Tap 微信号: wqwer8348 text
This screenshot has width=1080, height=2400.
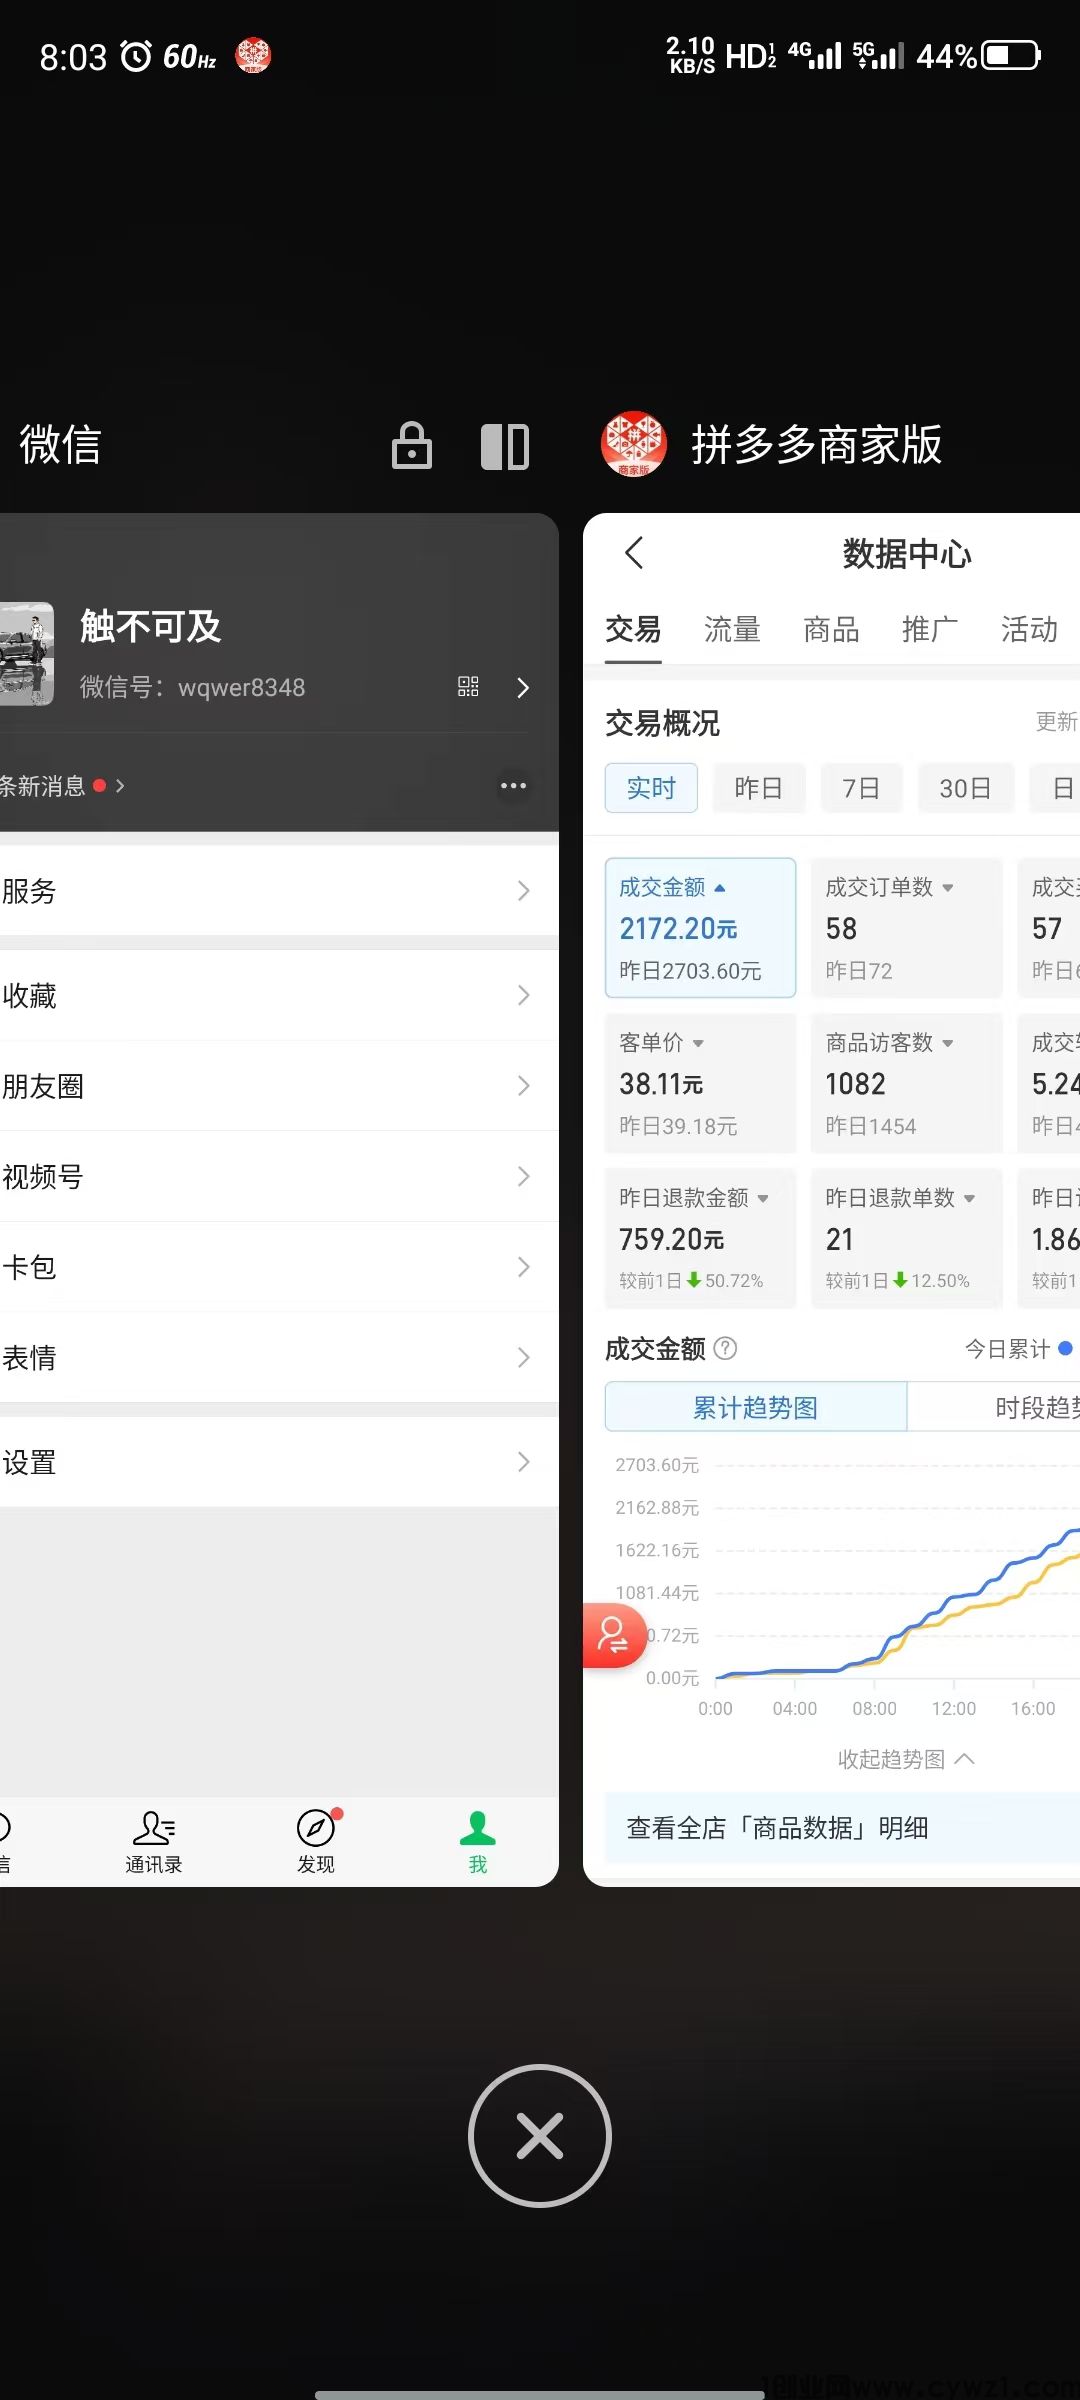pyautogui.click(x=192, y=687)
